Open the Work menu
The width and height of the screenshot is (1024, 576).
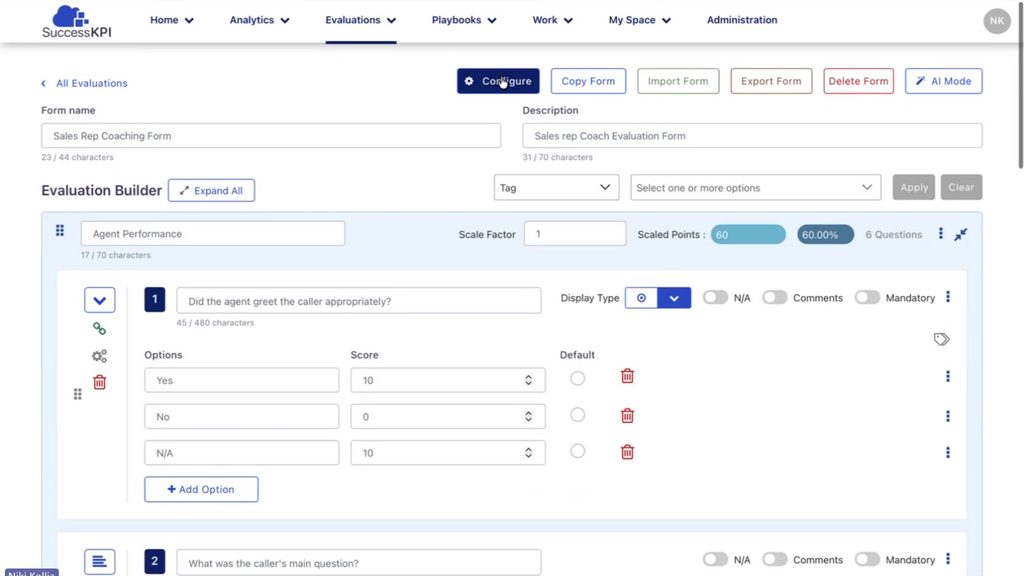(x=552, y=20)
